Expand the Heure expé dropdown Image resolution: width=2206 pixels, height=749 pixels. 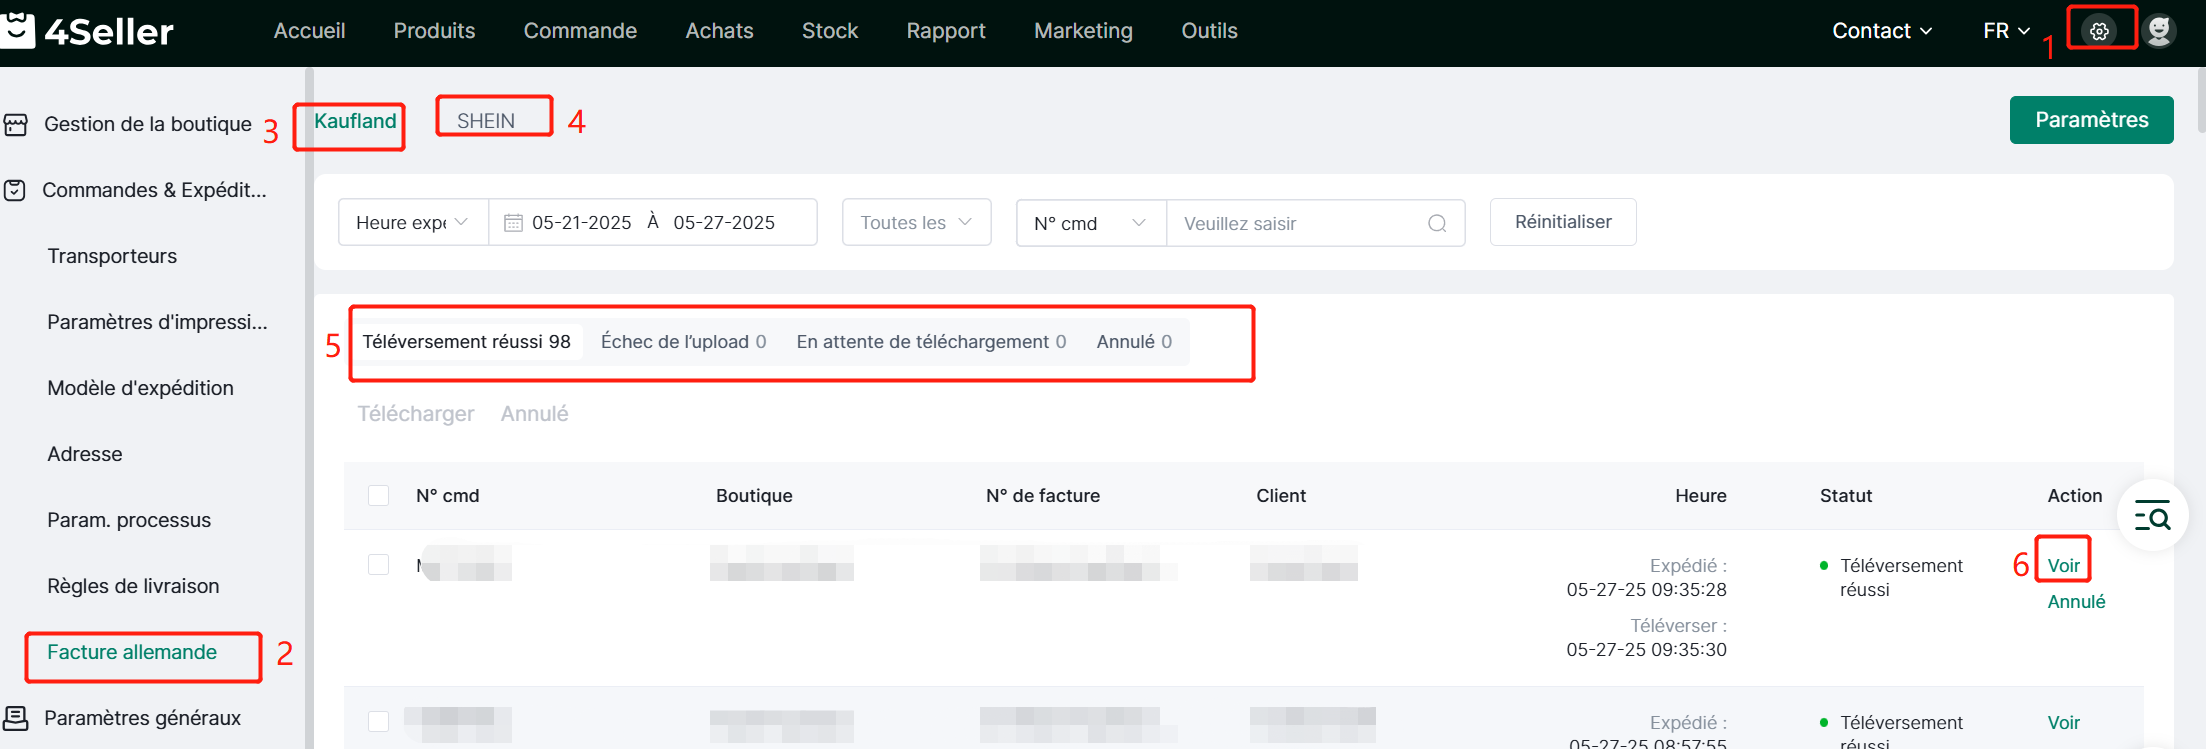413,222
